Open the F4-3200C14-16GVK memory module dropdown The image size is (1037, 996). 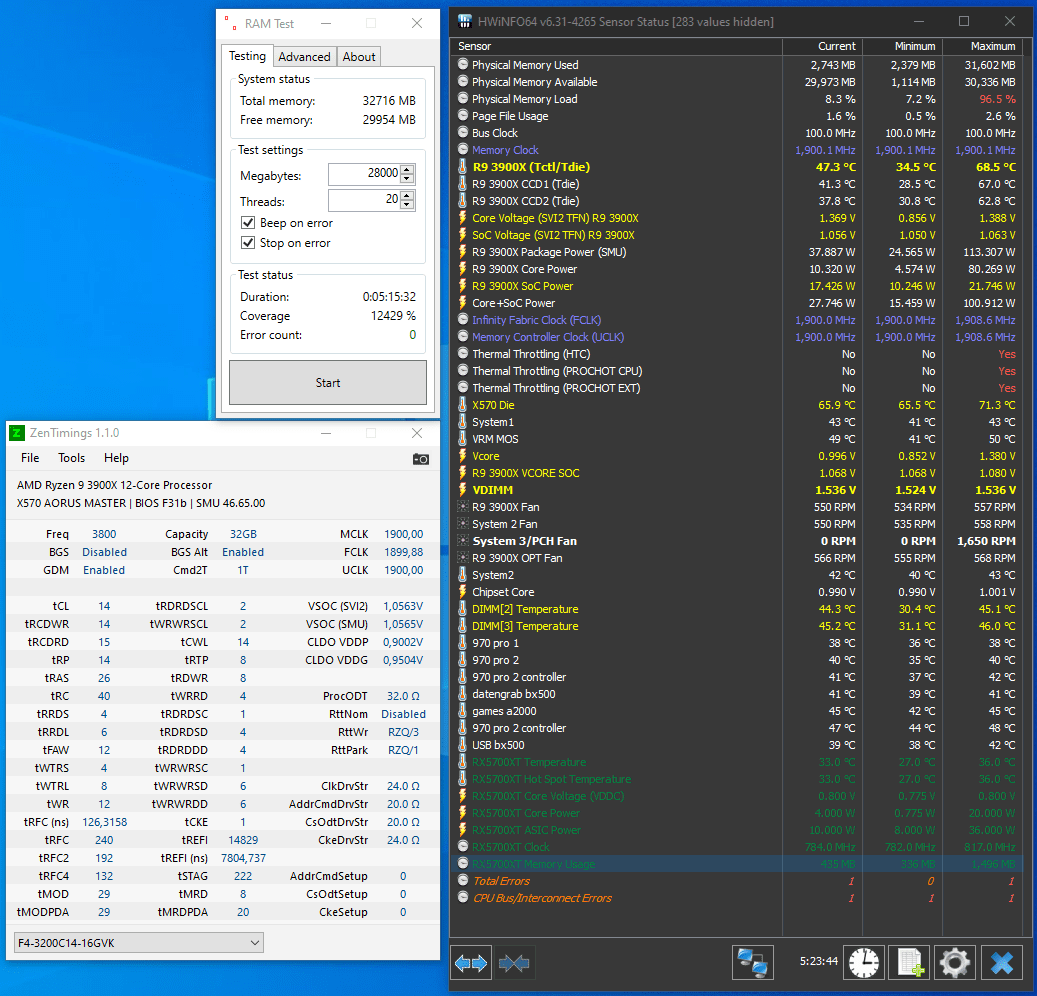[139, 943]
